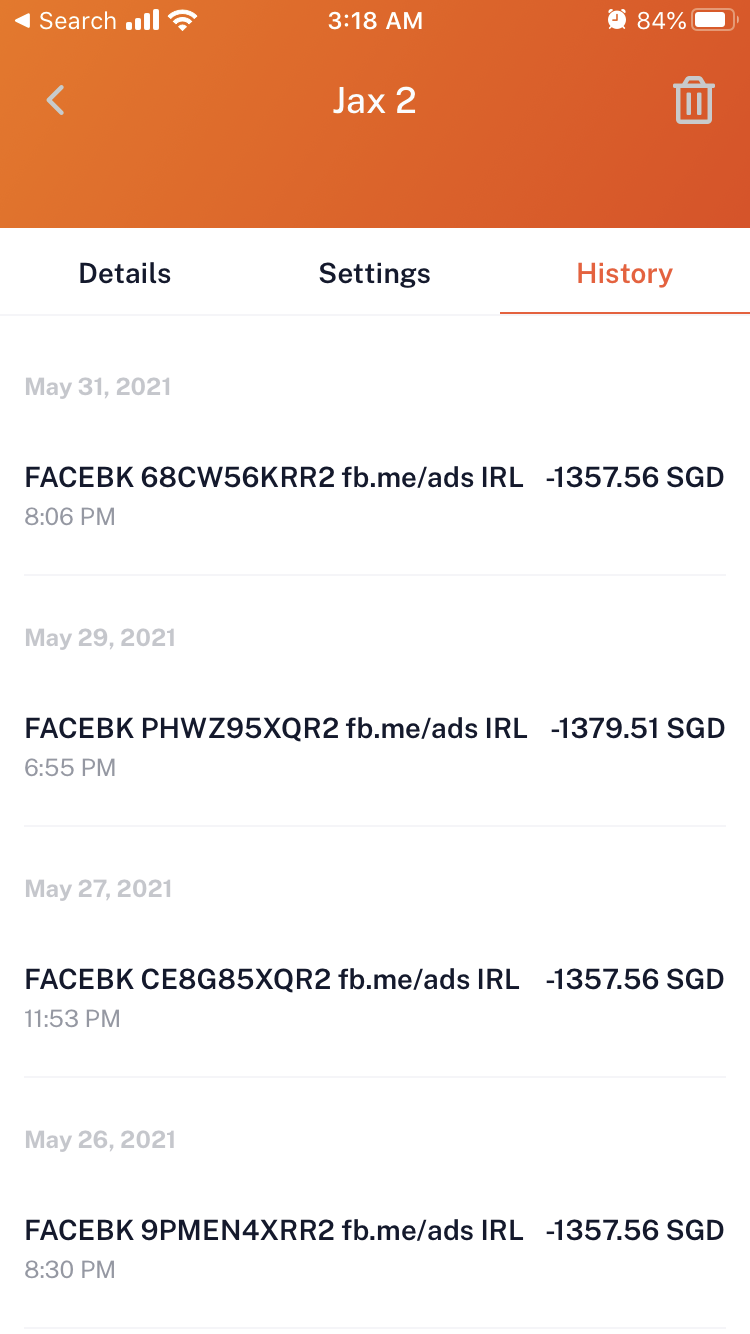Screen dimensions: 750x1334
Task: Tap the 3:18 AM status bar clock
Action: click(374, 20)
